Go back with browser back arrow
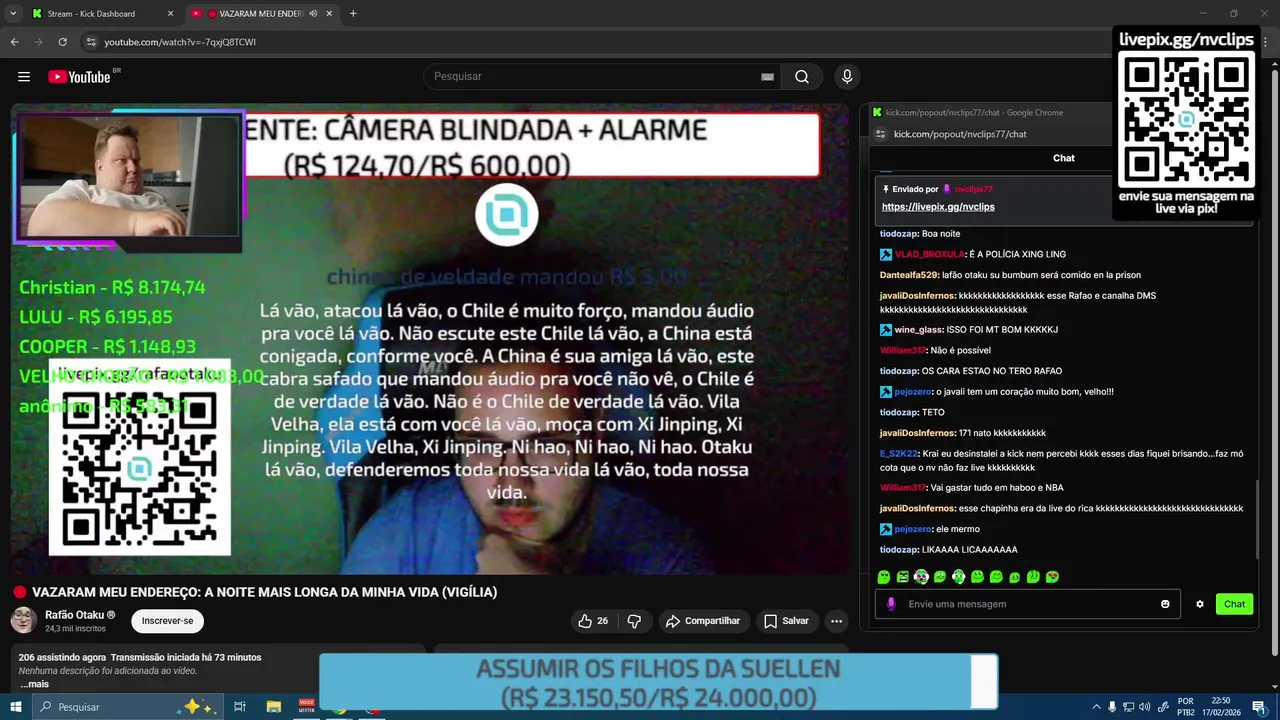This screenshot has width=1280, height=720. pyautogui.click(x=14, y=42)
